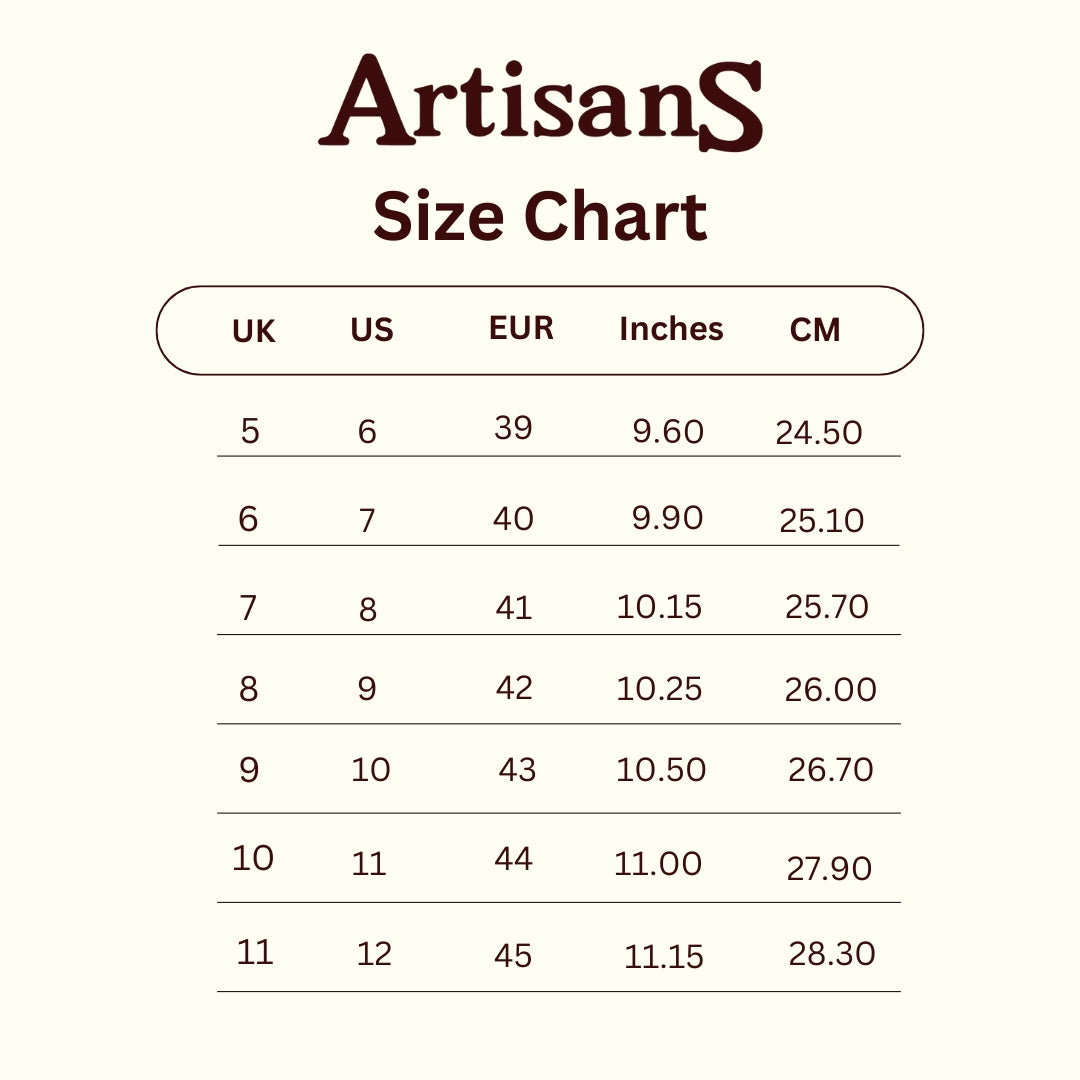Click the 25.10 CM measurement
This screenshot has width=1080, height=1080.
[821, 521]
